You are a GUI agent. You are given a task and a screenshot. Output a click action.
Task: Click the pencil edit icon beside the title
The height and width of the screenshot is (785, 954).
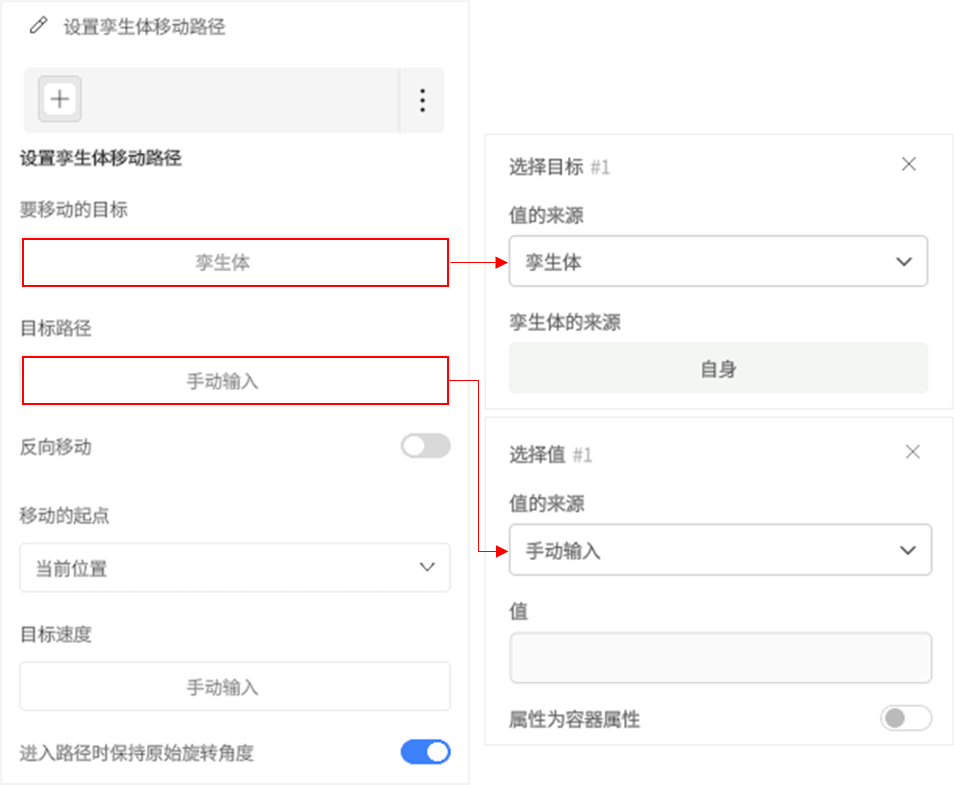[38, 26]
